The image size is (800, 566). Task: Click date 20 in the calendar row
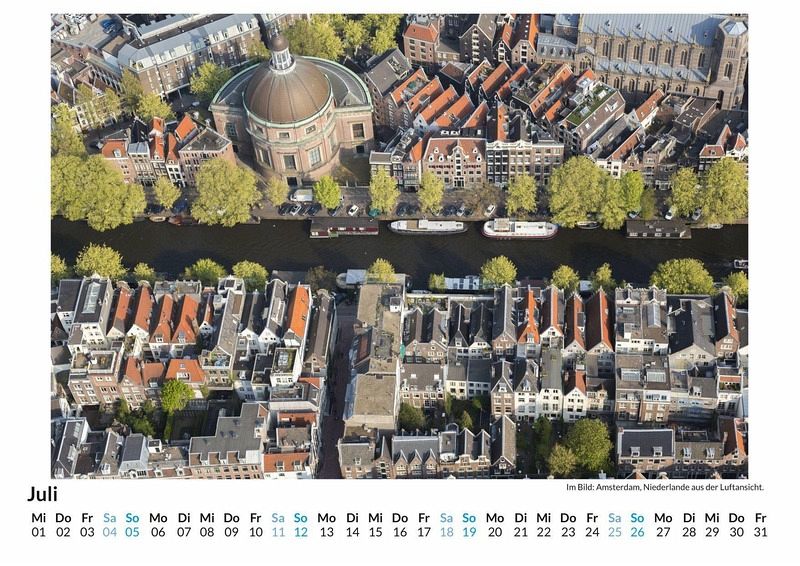[x=495, y=532]
